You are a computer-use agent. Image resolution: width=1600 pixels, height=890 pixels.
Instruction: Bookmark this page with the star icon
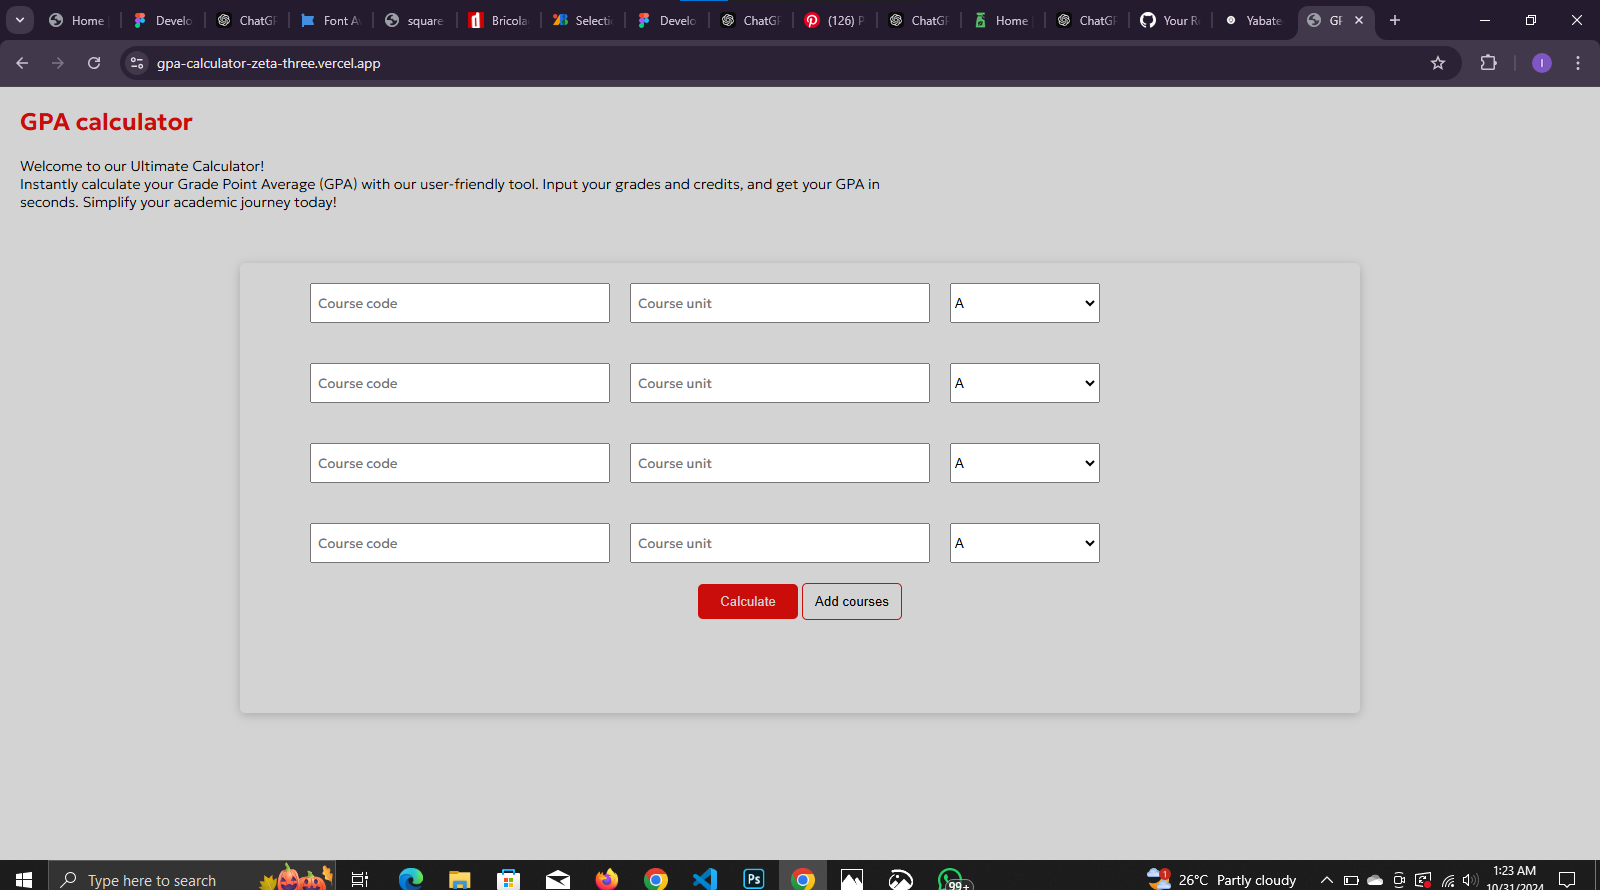click(1438, 63)
